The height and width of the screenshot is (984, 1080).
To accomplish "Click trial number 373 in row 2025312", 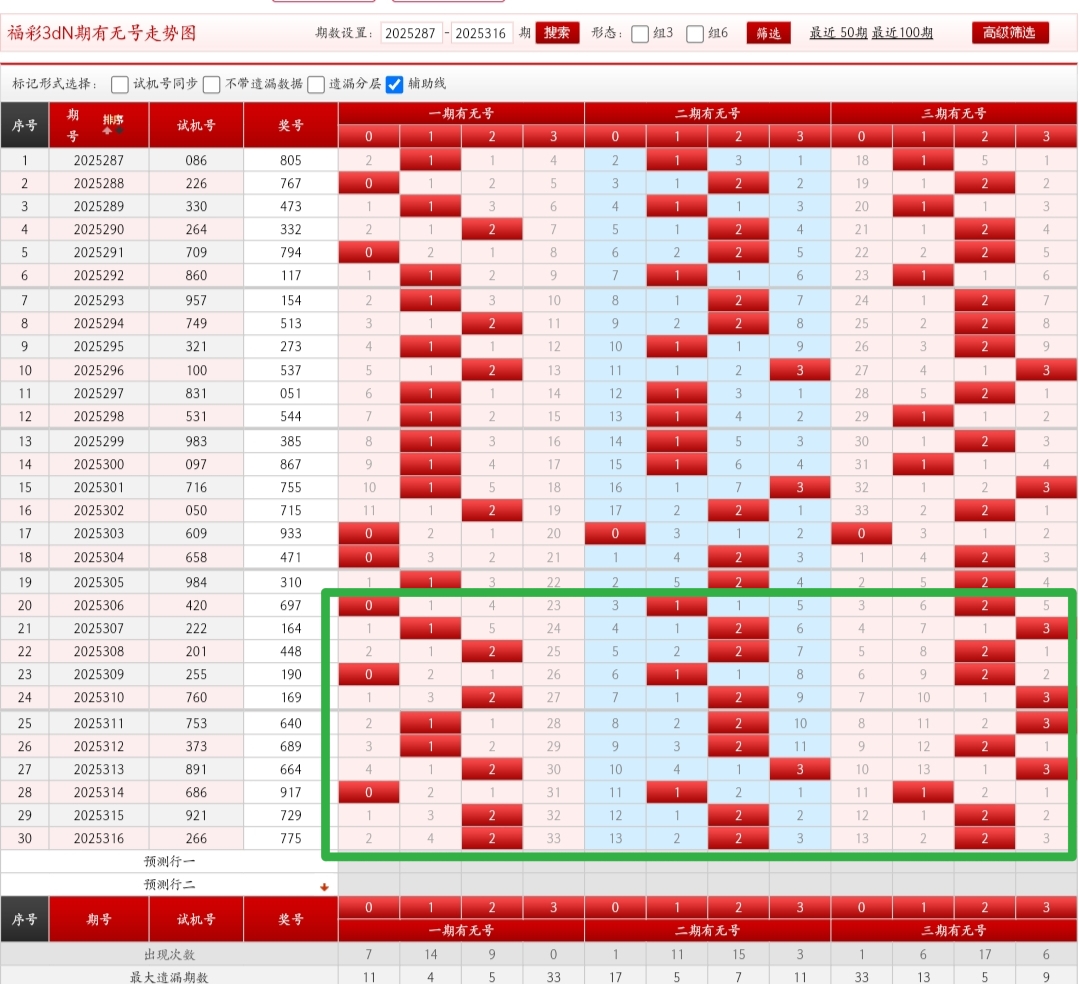I will point(196,746).
